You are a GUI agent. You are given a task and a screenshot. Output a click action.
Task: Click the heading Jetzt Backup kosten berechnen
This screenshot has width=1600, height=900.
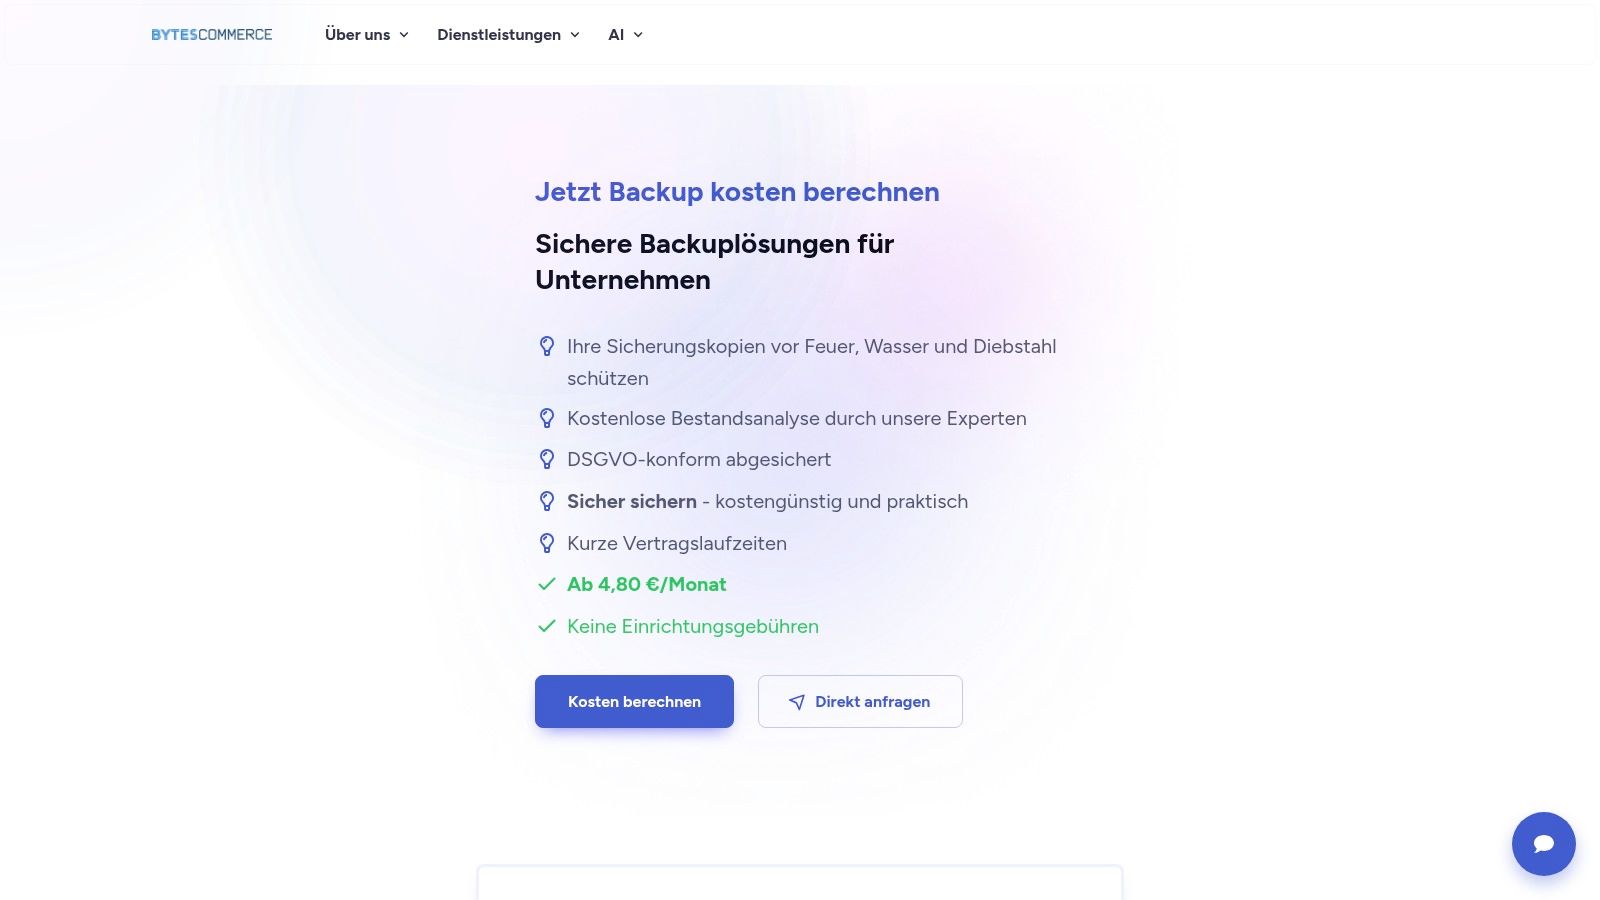737,192
